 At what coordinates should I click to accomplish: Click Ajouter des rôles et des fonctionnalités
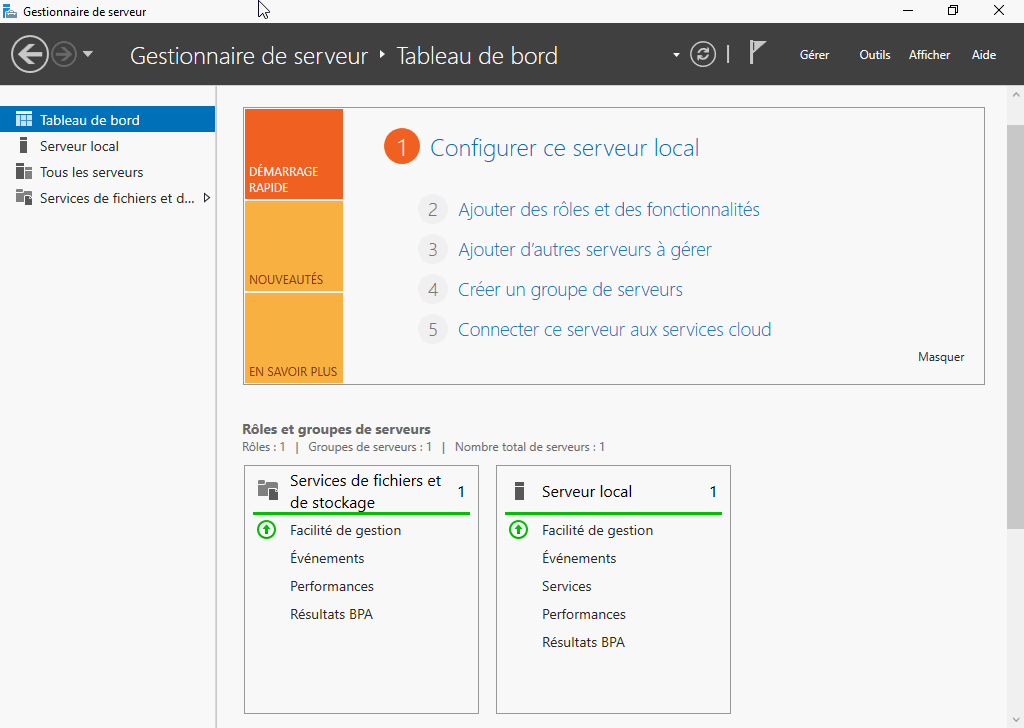click(608, 210)
